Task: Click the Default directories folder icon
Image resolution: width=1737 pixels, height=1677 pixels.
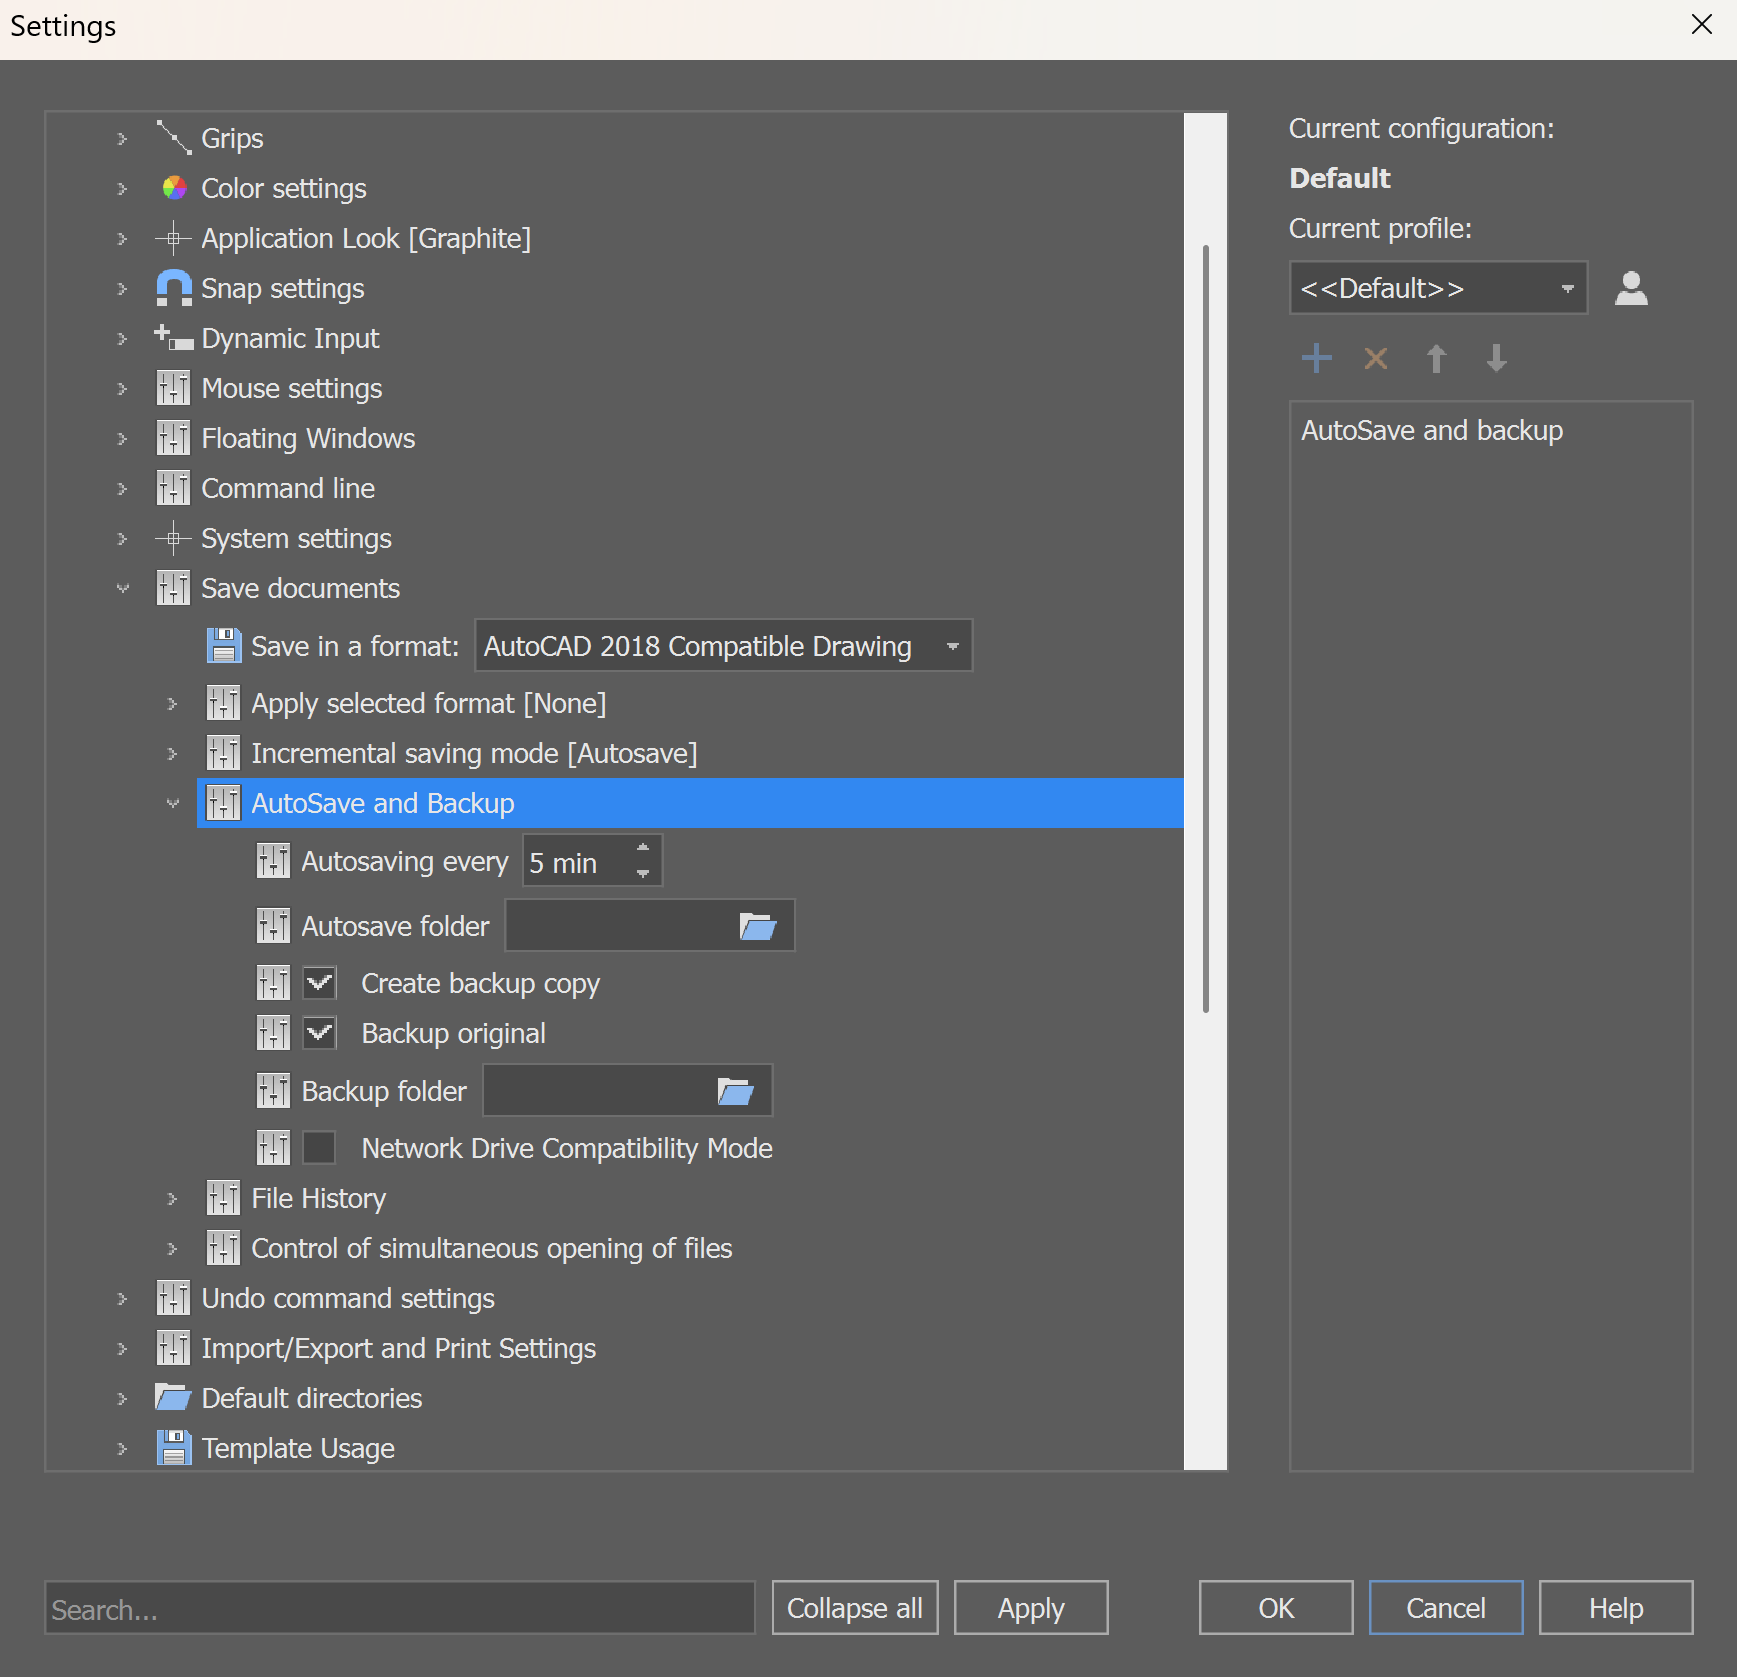Action: [x=173, y=1397]
